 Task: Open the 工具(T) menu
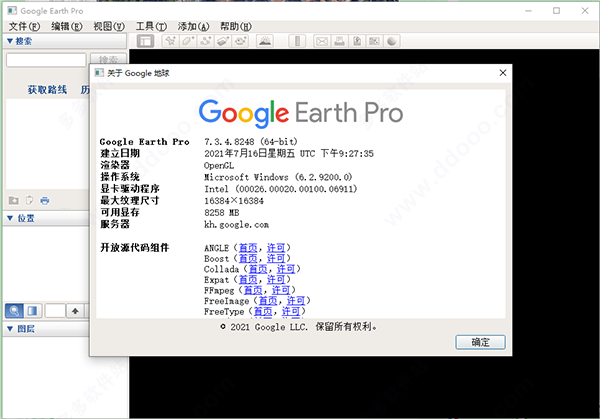click(151, 26)
